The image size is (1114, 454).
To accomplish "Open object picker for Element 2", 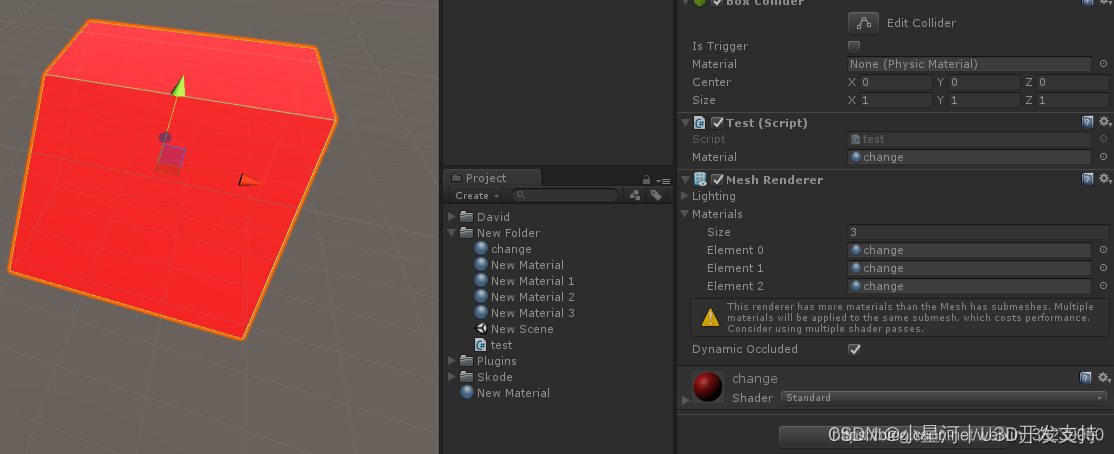I will point(1103,286).
